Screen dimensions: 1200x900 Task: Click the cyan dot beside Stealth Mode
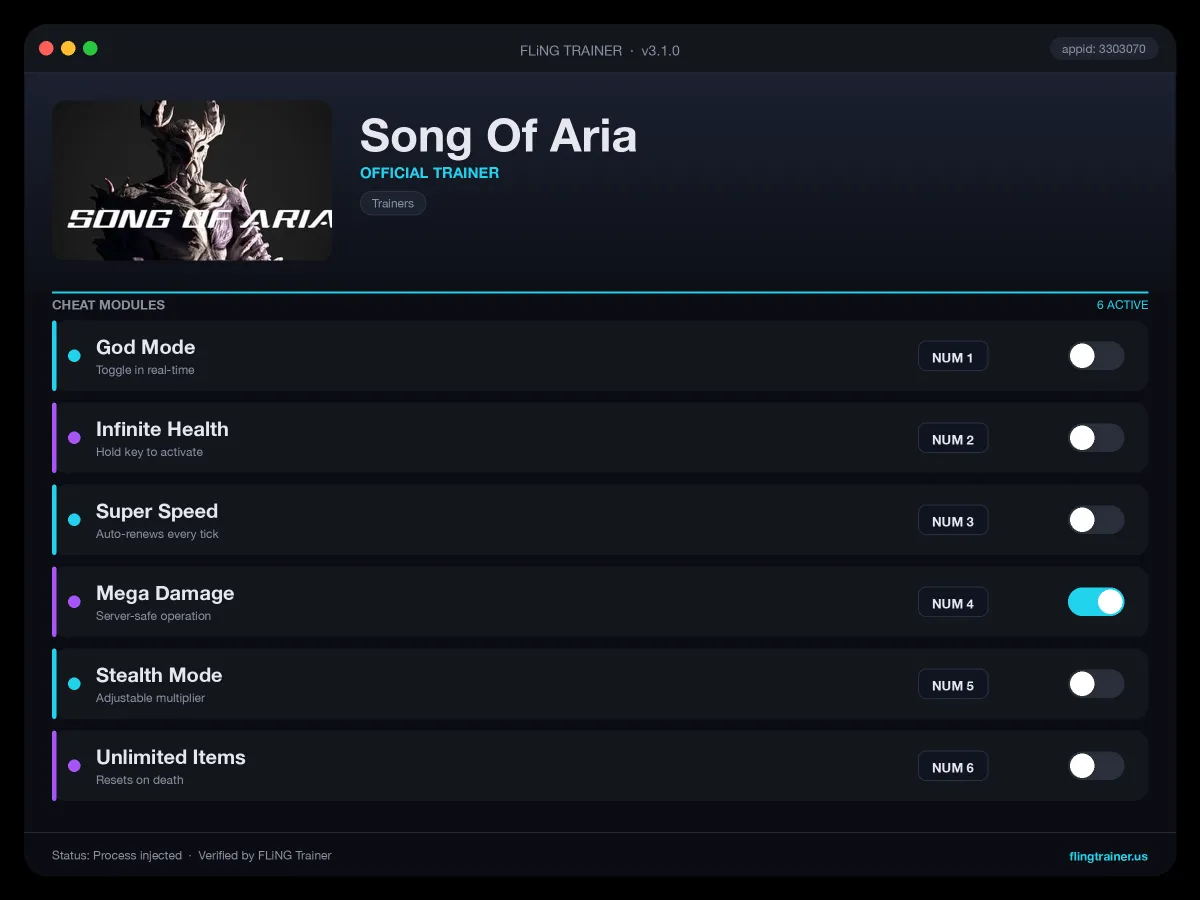(x=74, y=684)
